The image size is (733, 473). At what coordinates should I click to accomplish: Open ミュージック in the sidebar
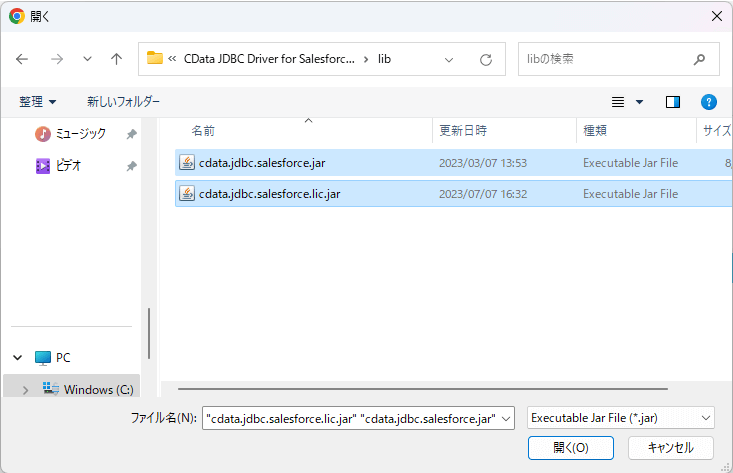pos(70,134)
